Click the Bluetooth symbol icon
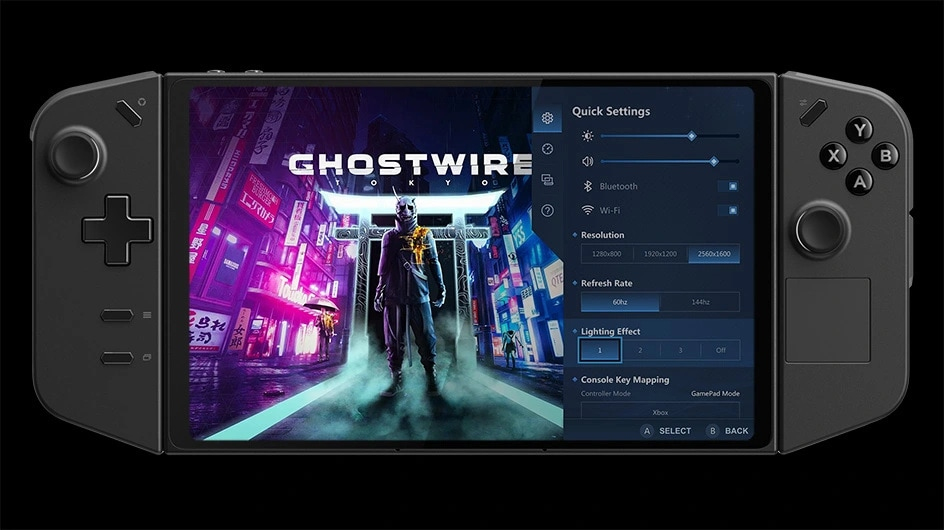The width and height of the screenshot is (944, 530). click(588, 186)
